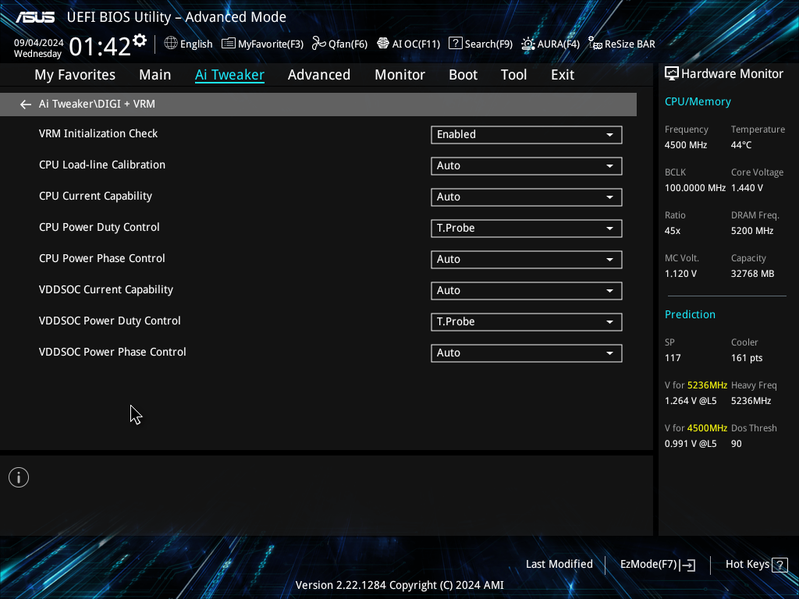Change CPU Power Duty Control dropdown
Viewport: 799px width, 599px height.
(526, 228)
